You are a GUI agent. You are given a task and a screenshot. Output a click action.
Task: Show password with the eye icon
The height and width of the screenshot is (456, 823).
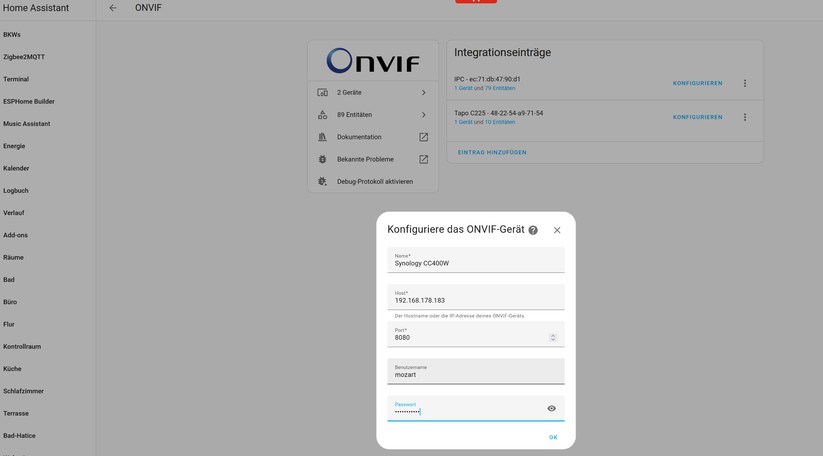click(x=551, y=408)
